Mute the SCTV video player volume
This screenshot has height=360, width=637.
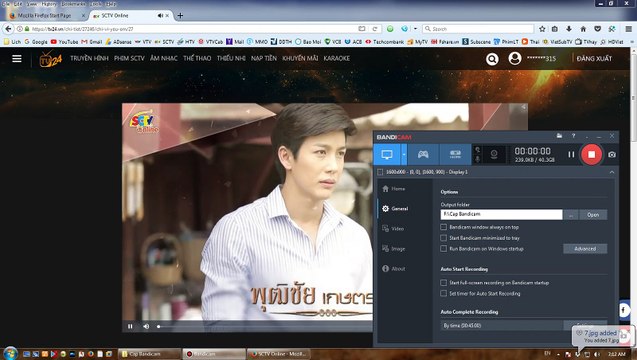click(146, 326)
